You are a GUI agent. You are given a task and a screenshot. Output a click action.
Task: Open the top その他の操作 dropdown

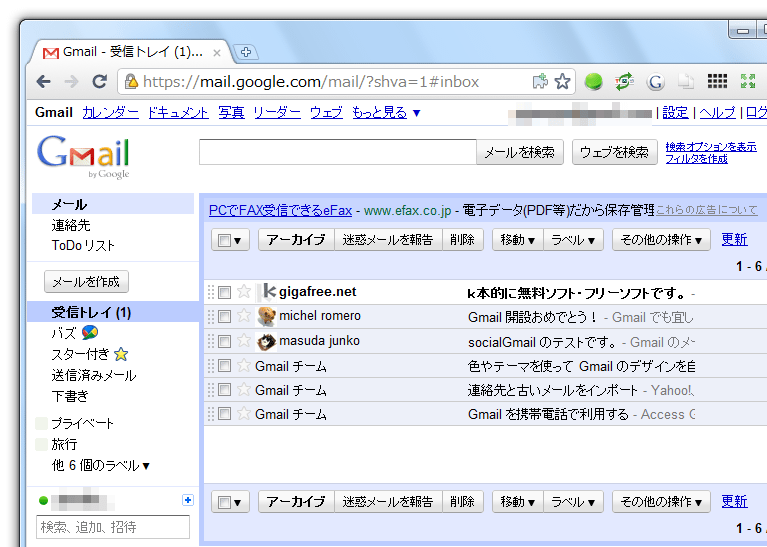pos(661,240)
